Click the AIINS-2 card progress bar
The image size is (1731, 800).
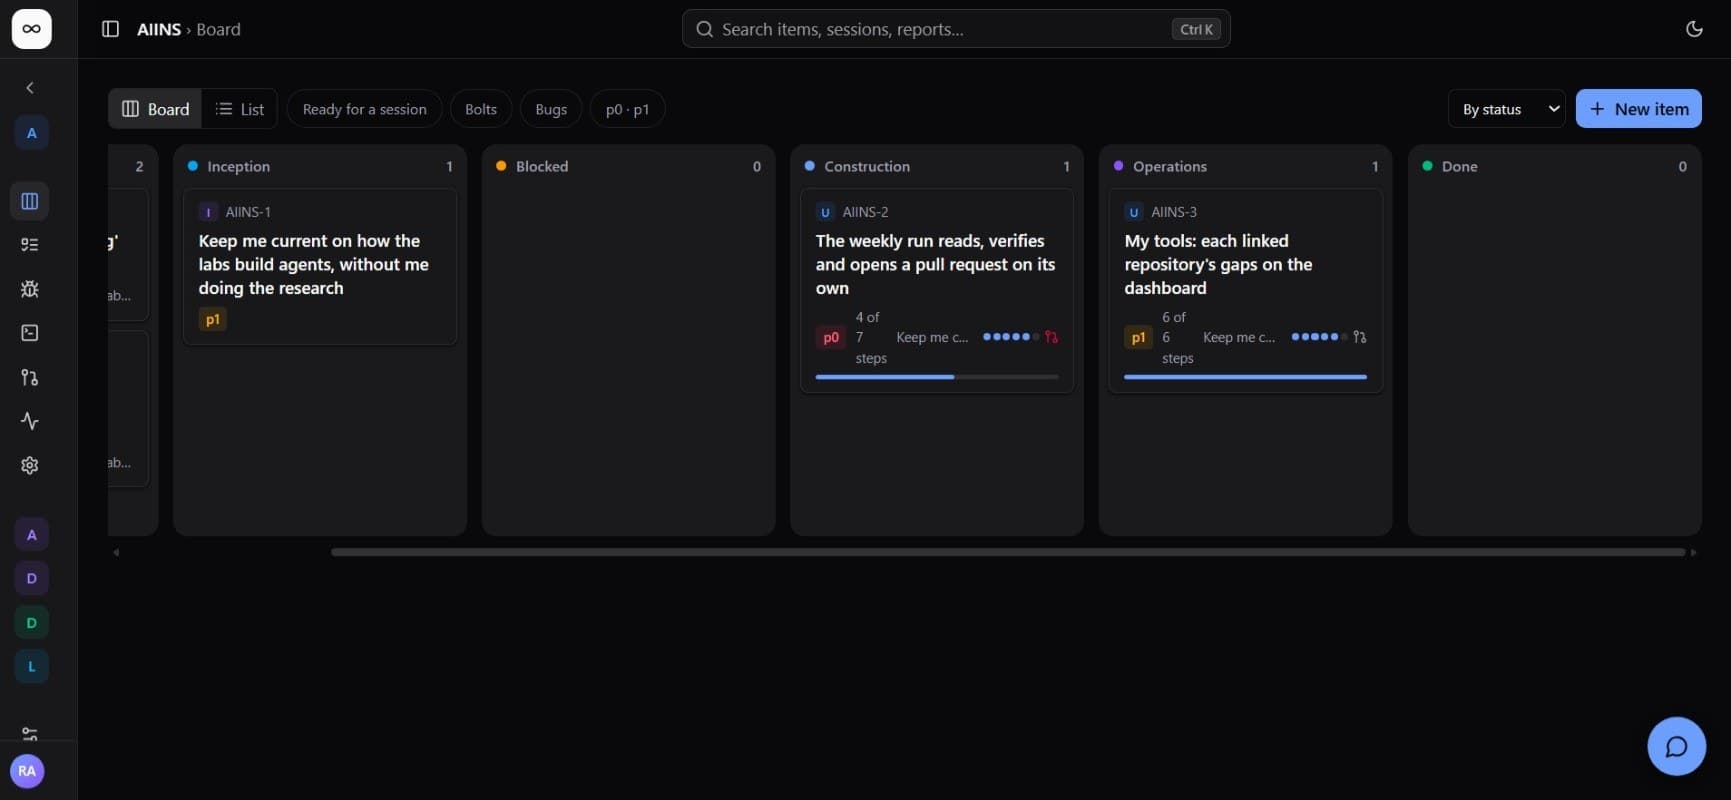click(937, 377)
